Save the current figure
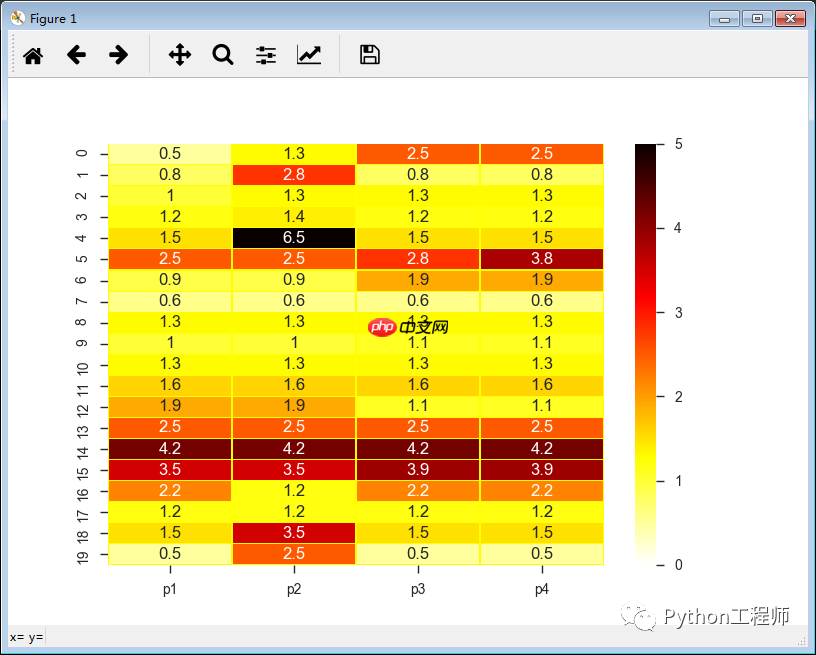This screenshot has height=655, width=816. (x=369, y=54)
